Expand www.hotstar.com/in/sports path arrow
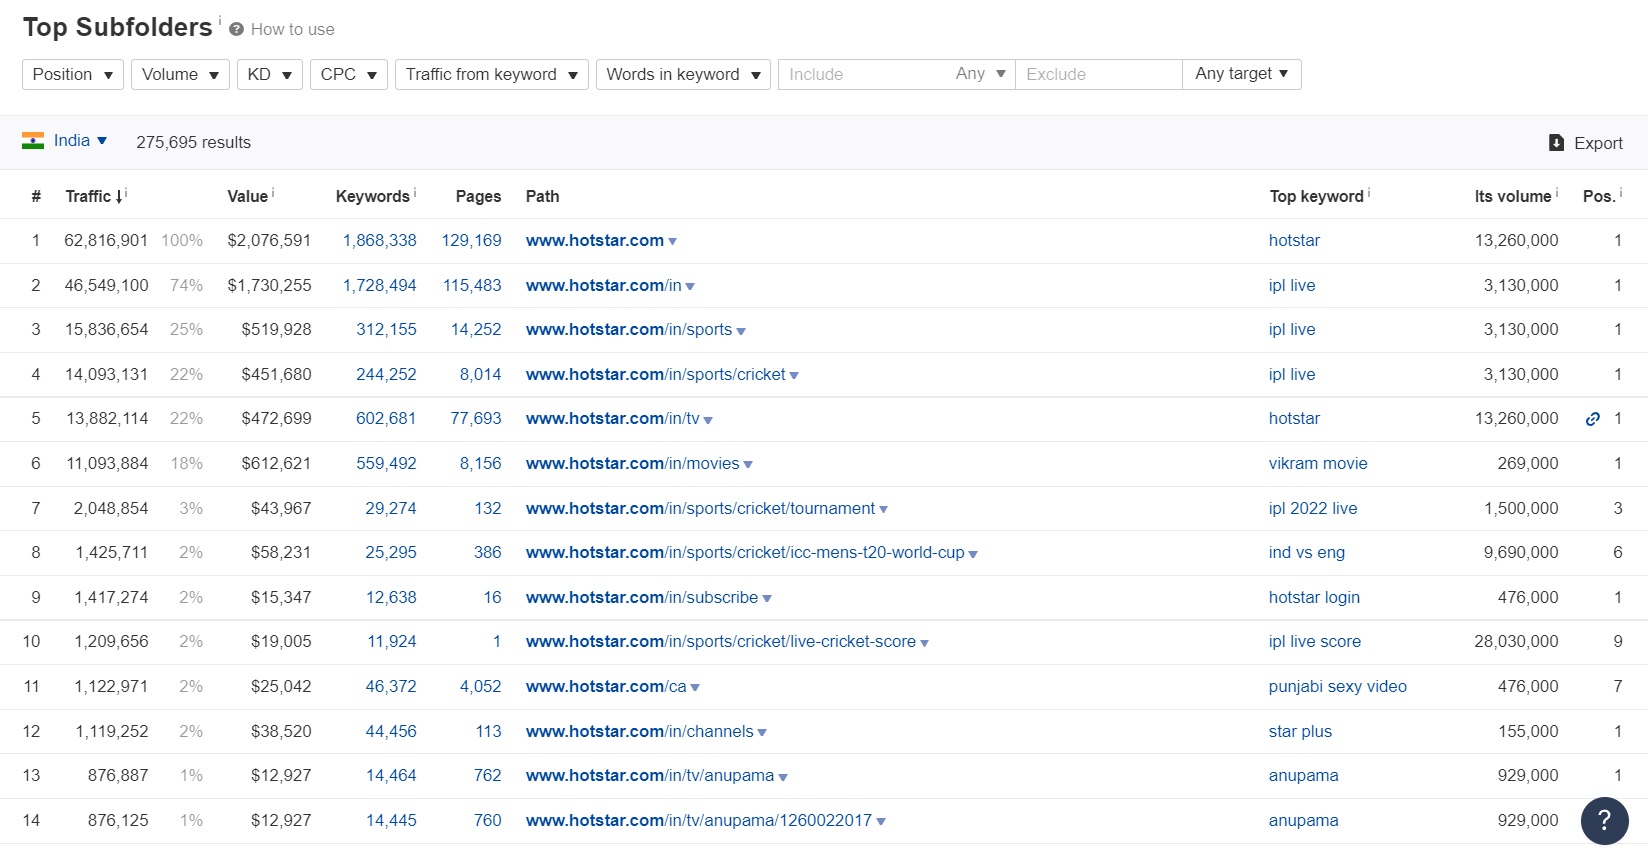Viewport: 1648px width, 848px height. coord(741,331)
